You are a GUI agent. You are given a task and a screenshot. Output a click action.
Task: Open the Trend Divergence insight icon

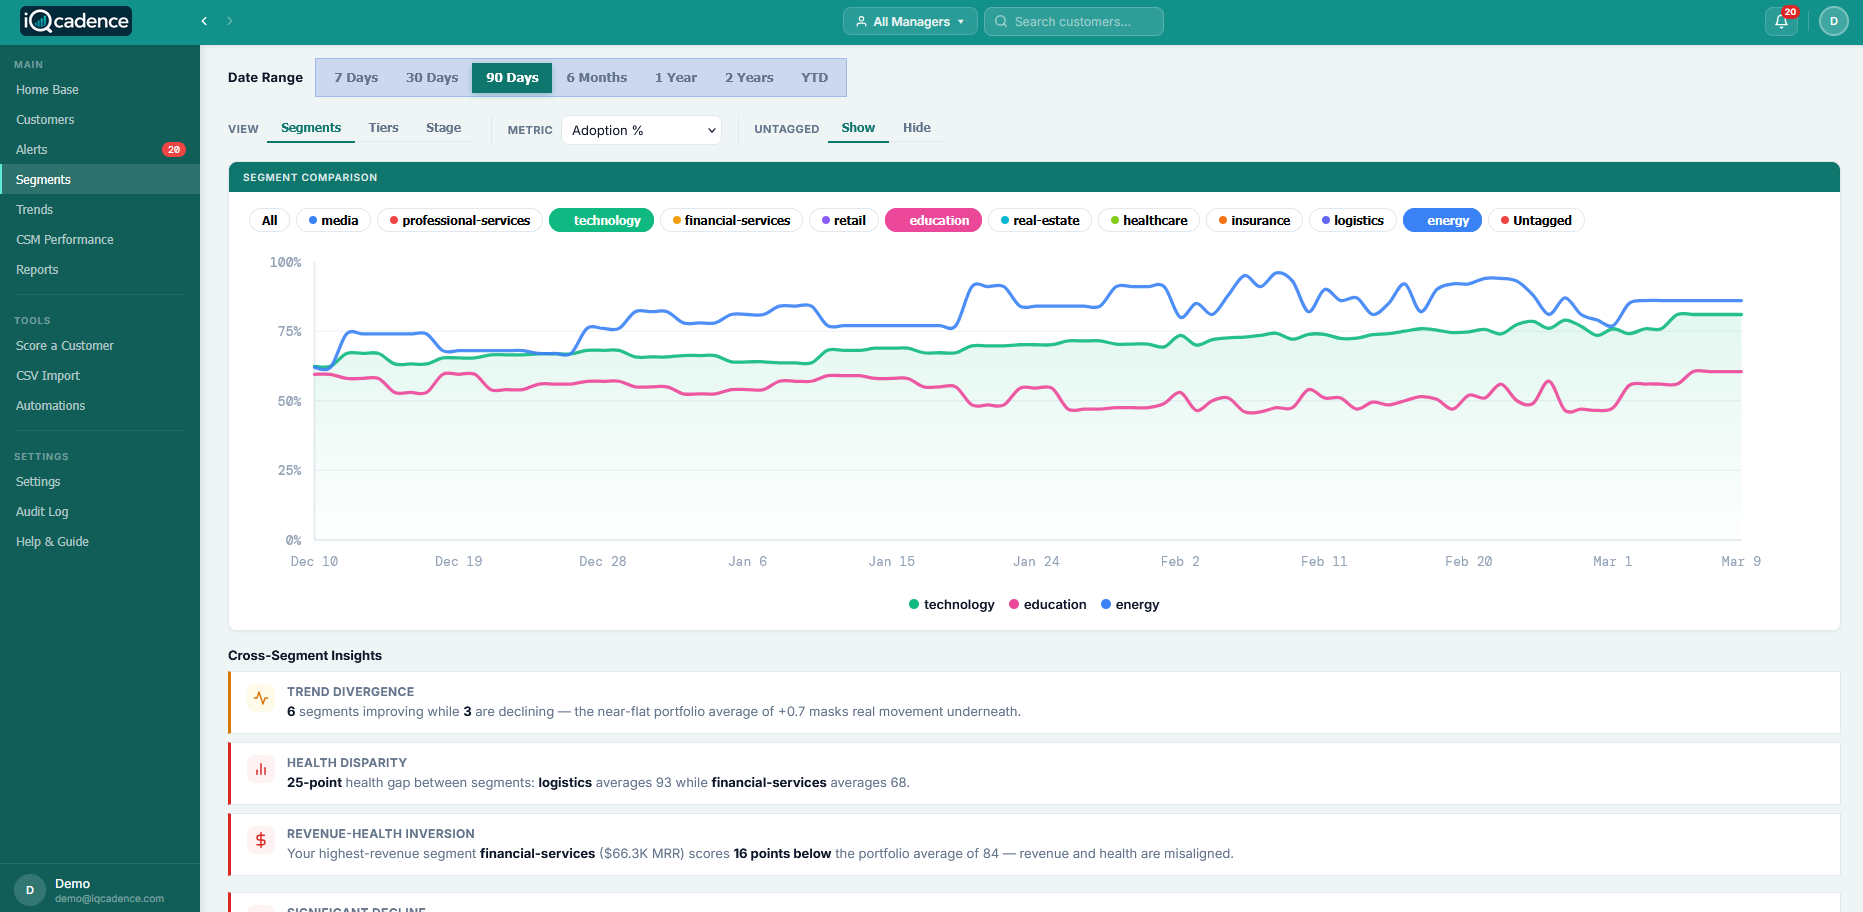coord(261,698)
